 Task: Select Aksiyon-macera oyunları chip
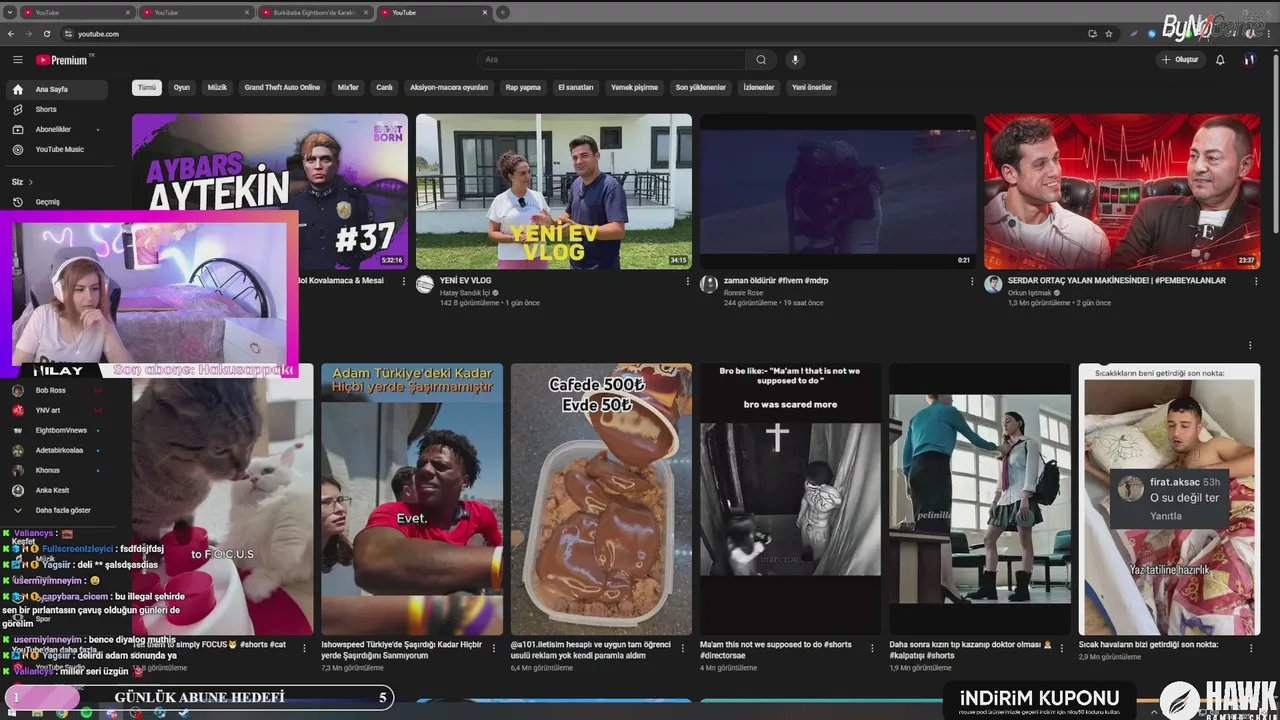pos(449,87)
